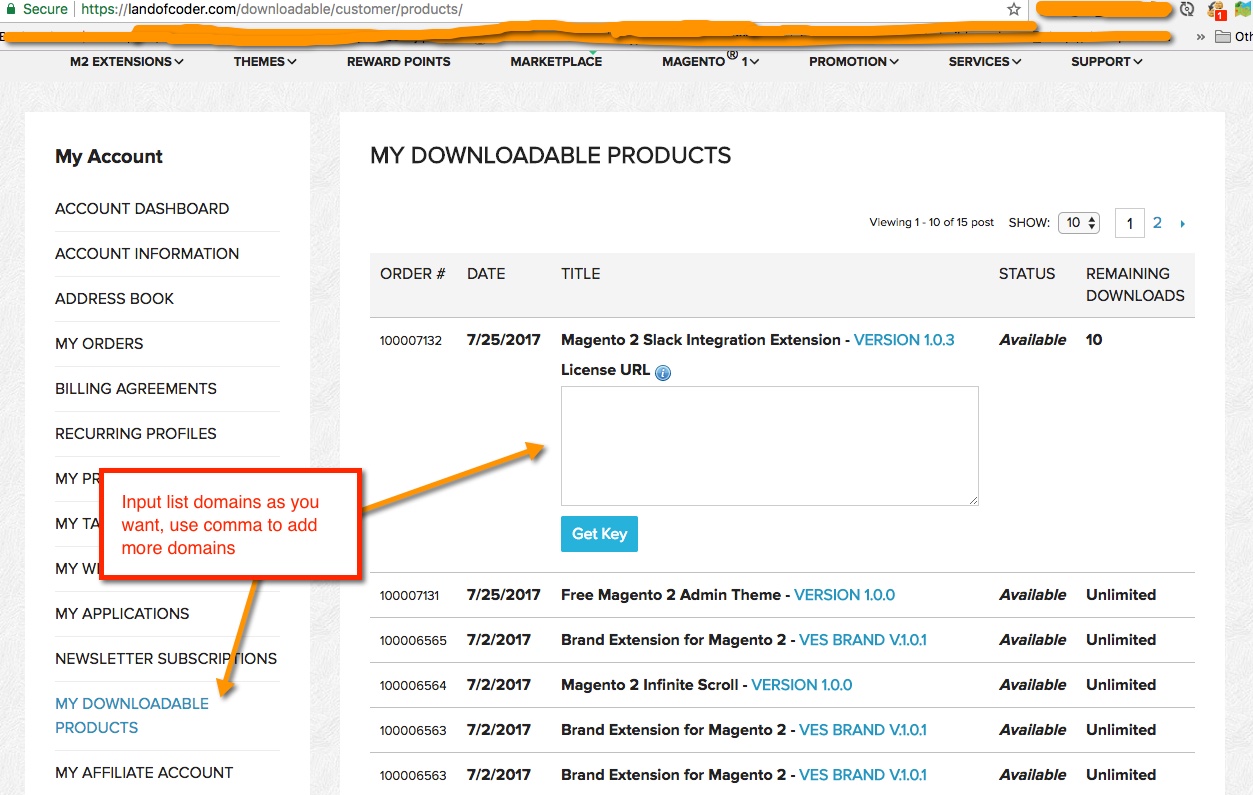This screenshot has height=795, width=1253.
Task: Open the cookie extension with red badge
Action: pos(1216,10)
